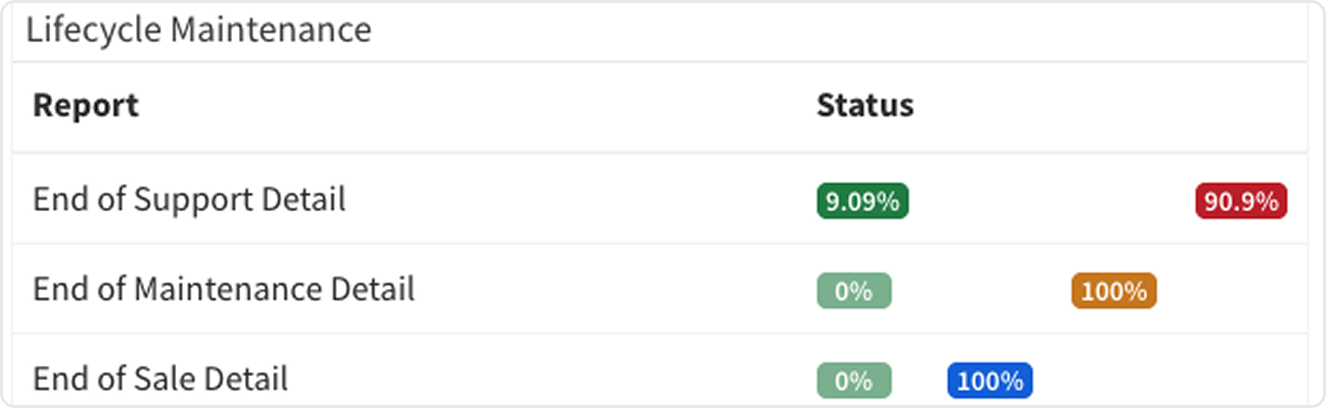Image resolution: width=1326 pixels, height=408 pixels.
Task: Open the End of Sale Detail report
Action: click(x=160, y=380)
